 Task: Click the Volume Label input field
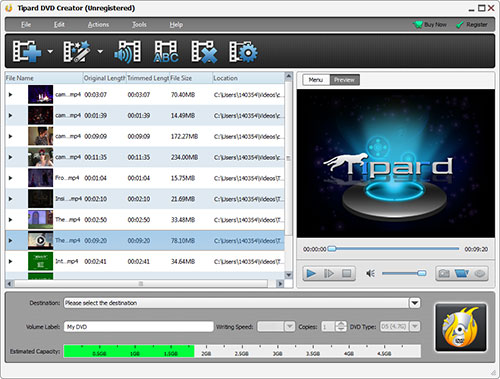coord(139,327)
